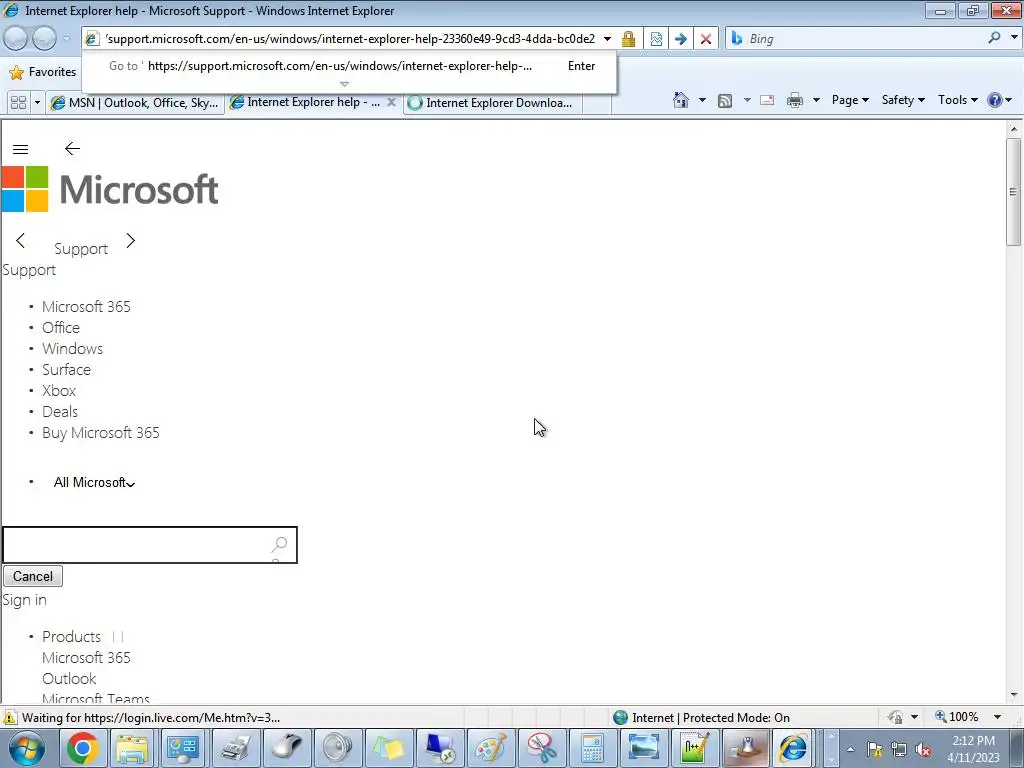This screenshot has width=1024, height=768.
Task: Click the Outlook link under Products
Action: [69, 679]
